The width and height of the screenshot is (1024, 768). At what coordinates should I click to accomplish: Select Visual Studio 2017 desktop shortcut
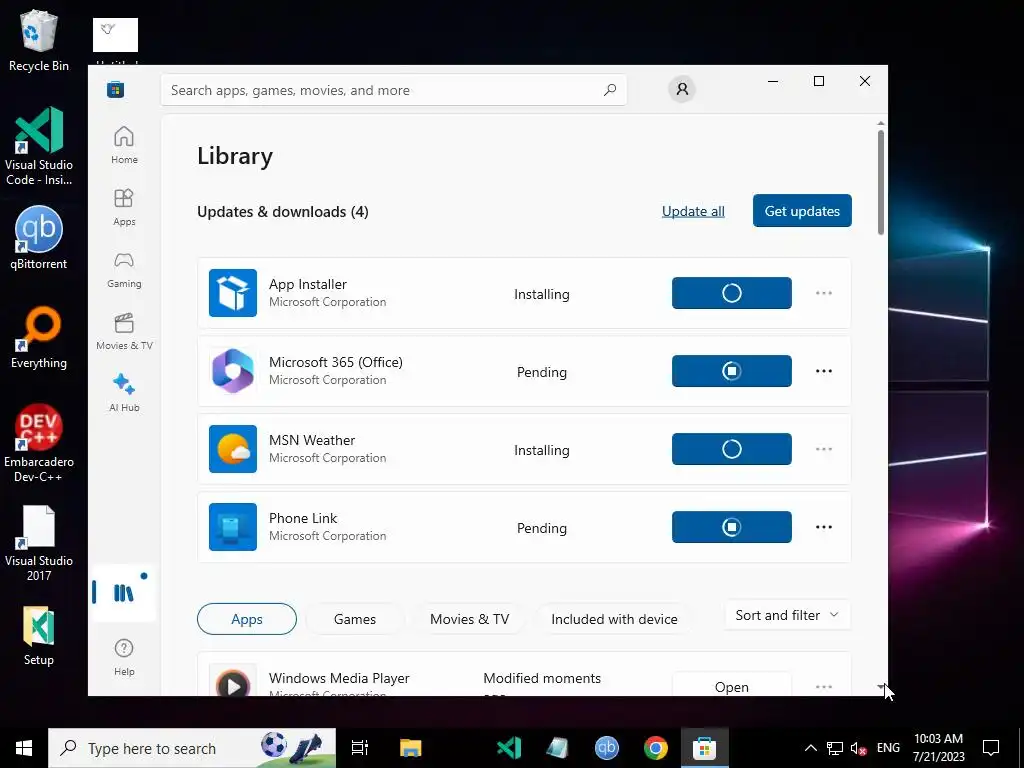[39, 543]
